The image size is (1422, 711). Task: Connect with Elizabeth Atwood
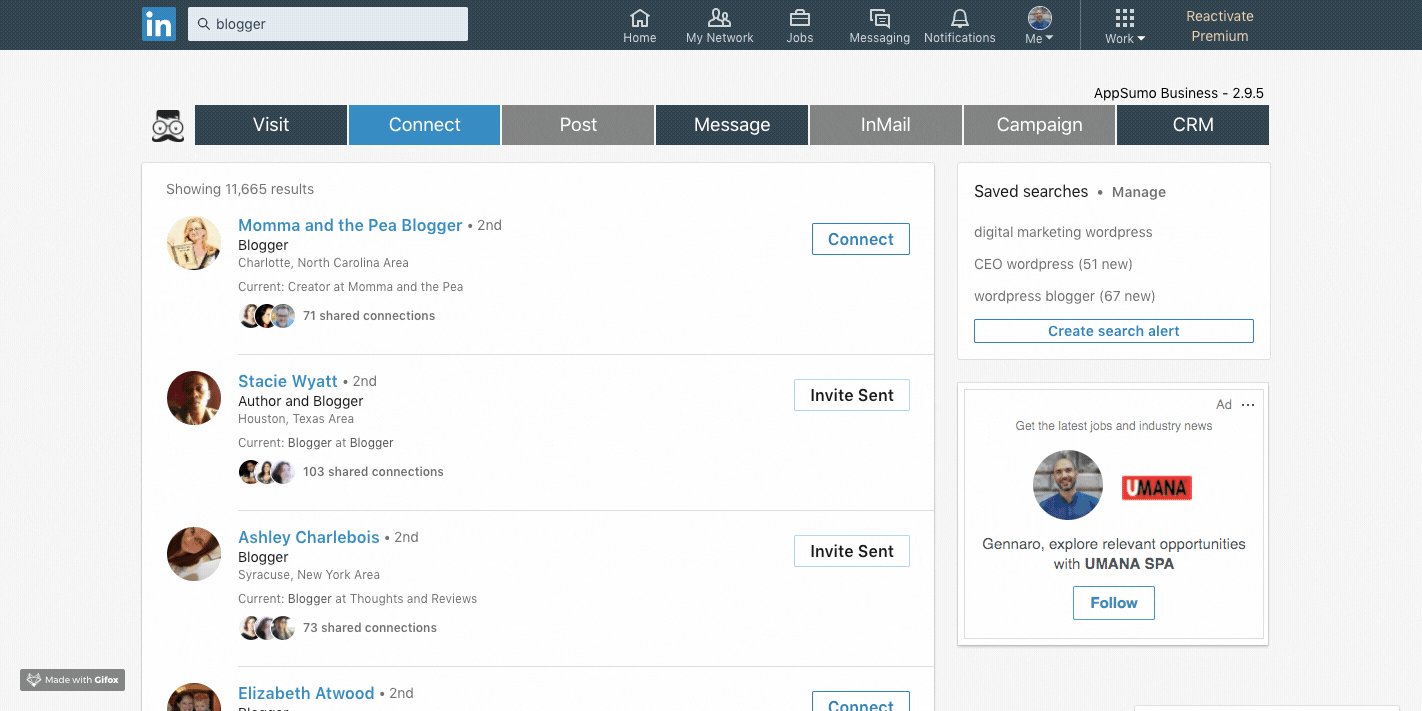[x=861, y=702]
